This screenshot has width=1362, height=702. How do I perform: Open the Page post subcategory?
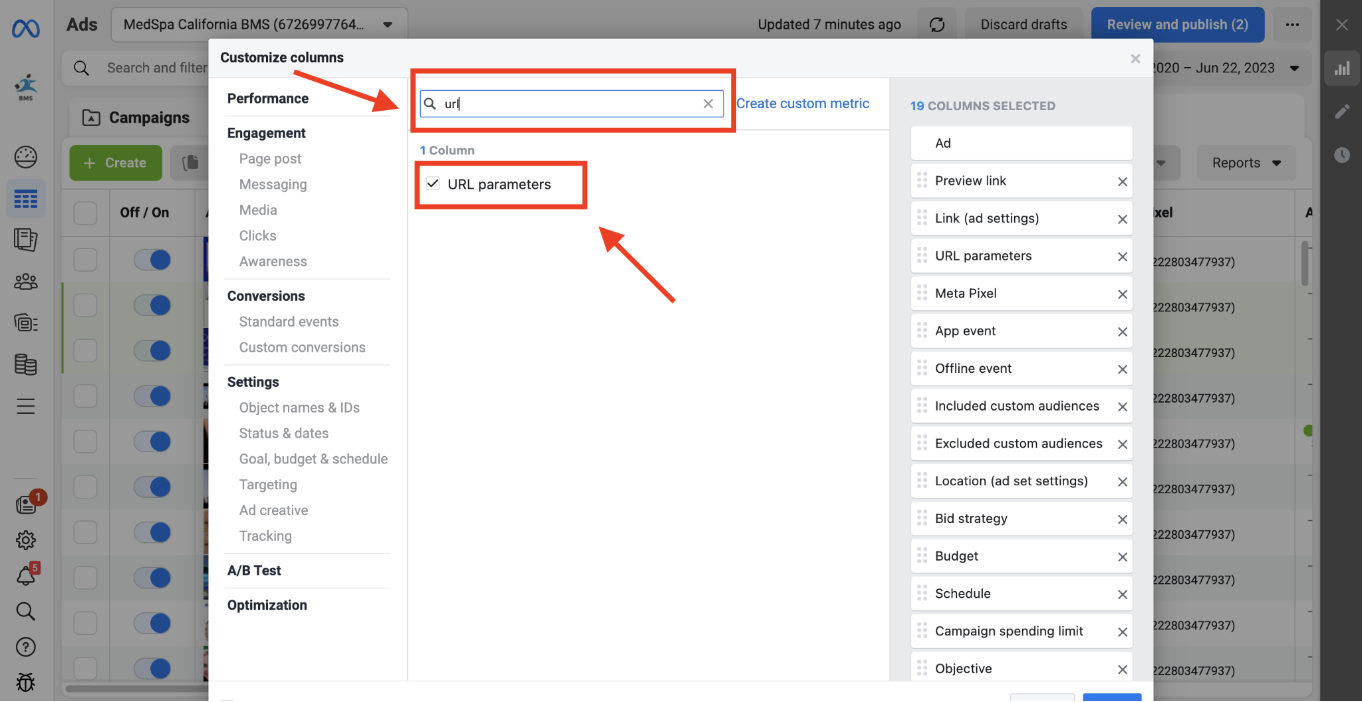click(x=270, y=159)
